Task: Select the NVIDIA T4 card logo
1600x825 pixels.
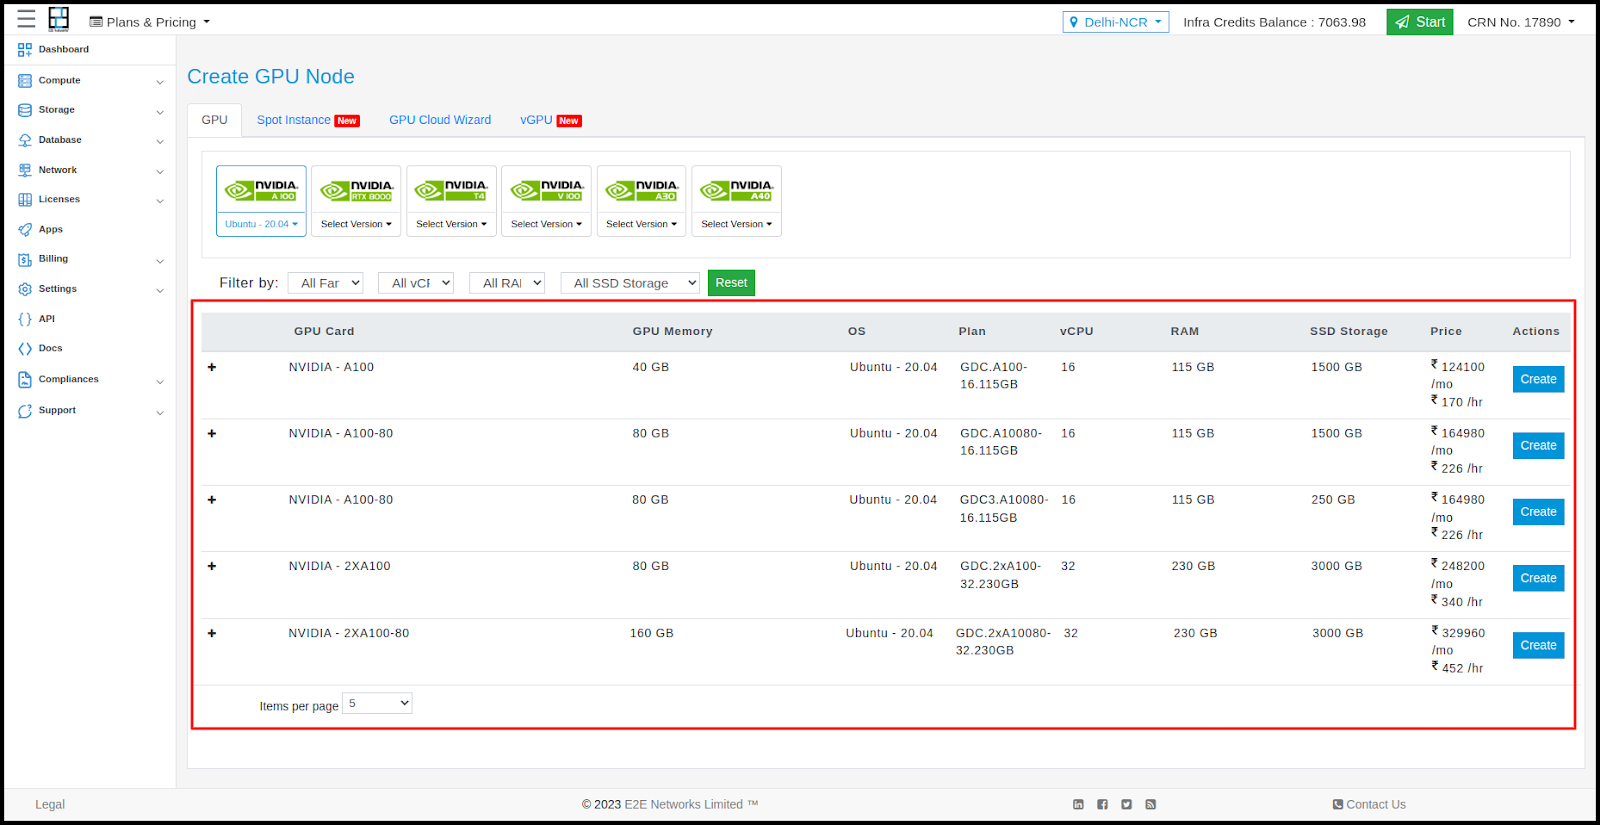Action: [451, 190]
